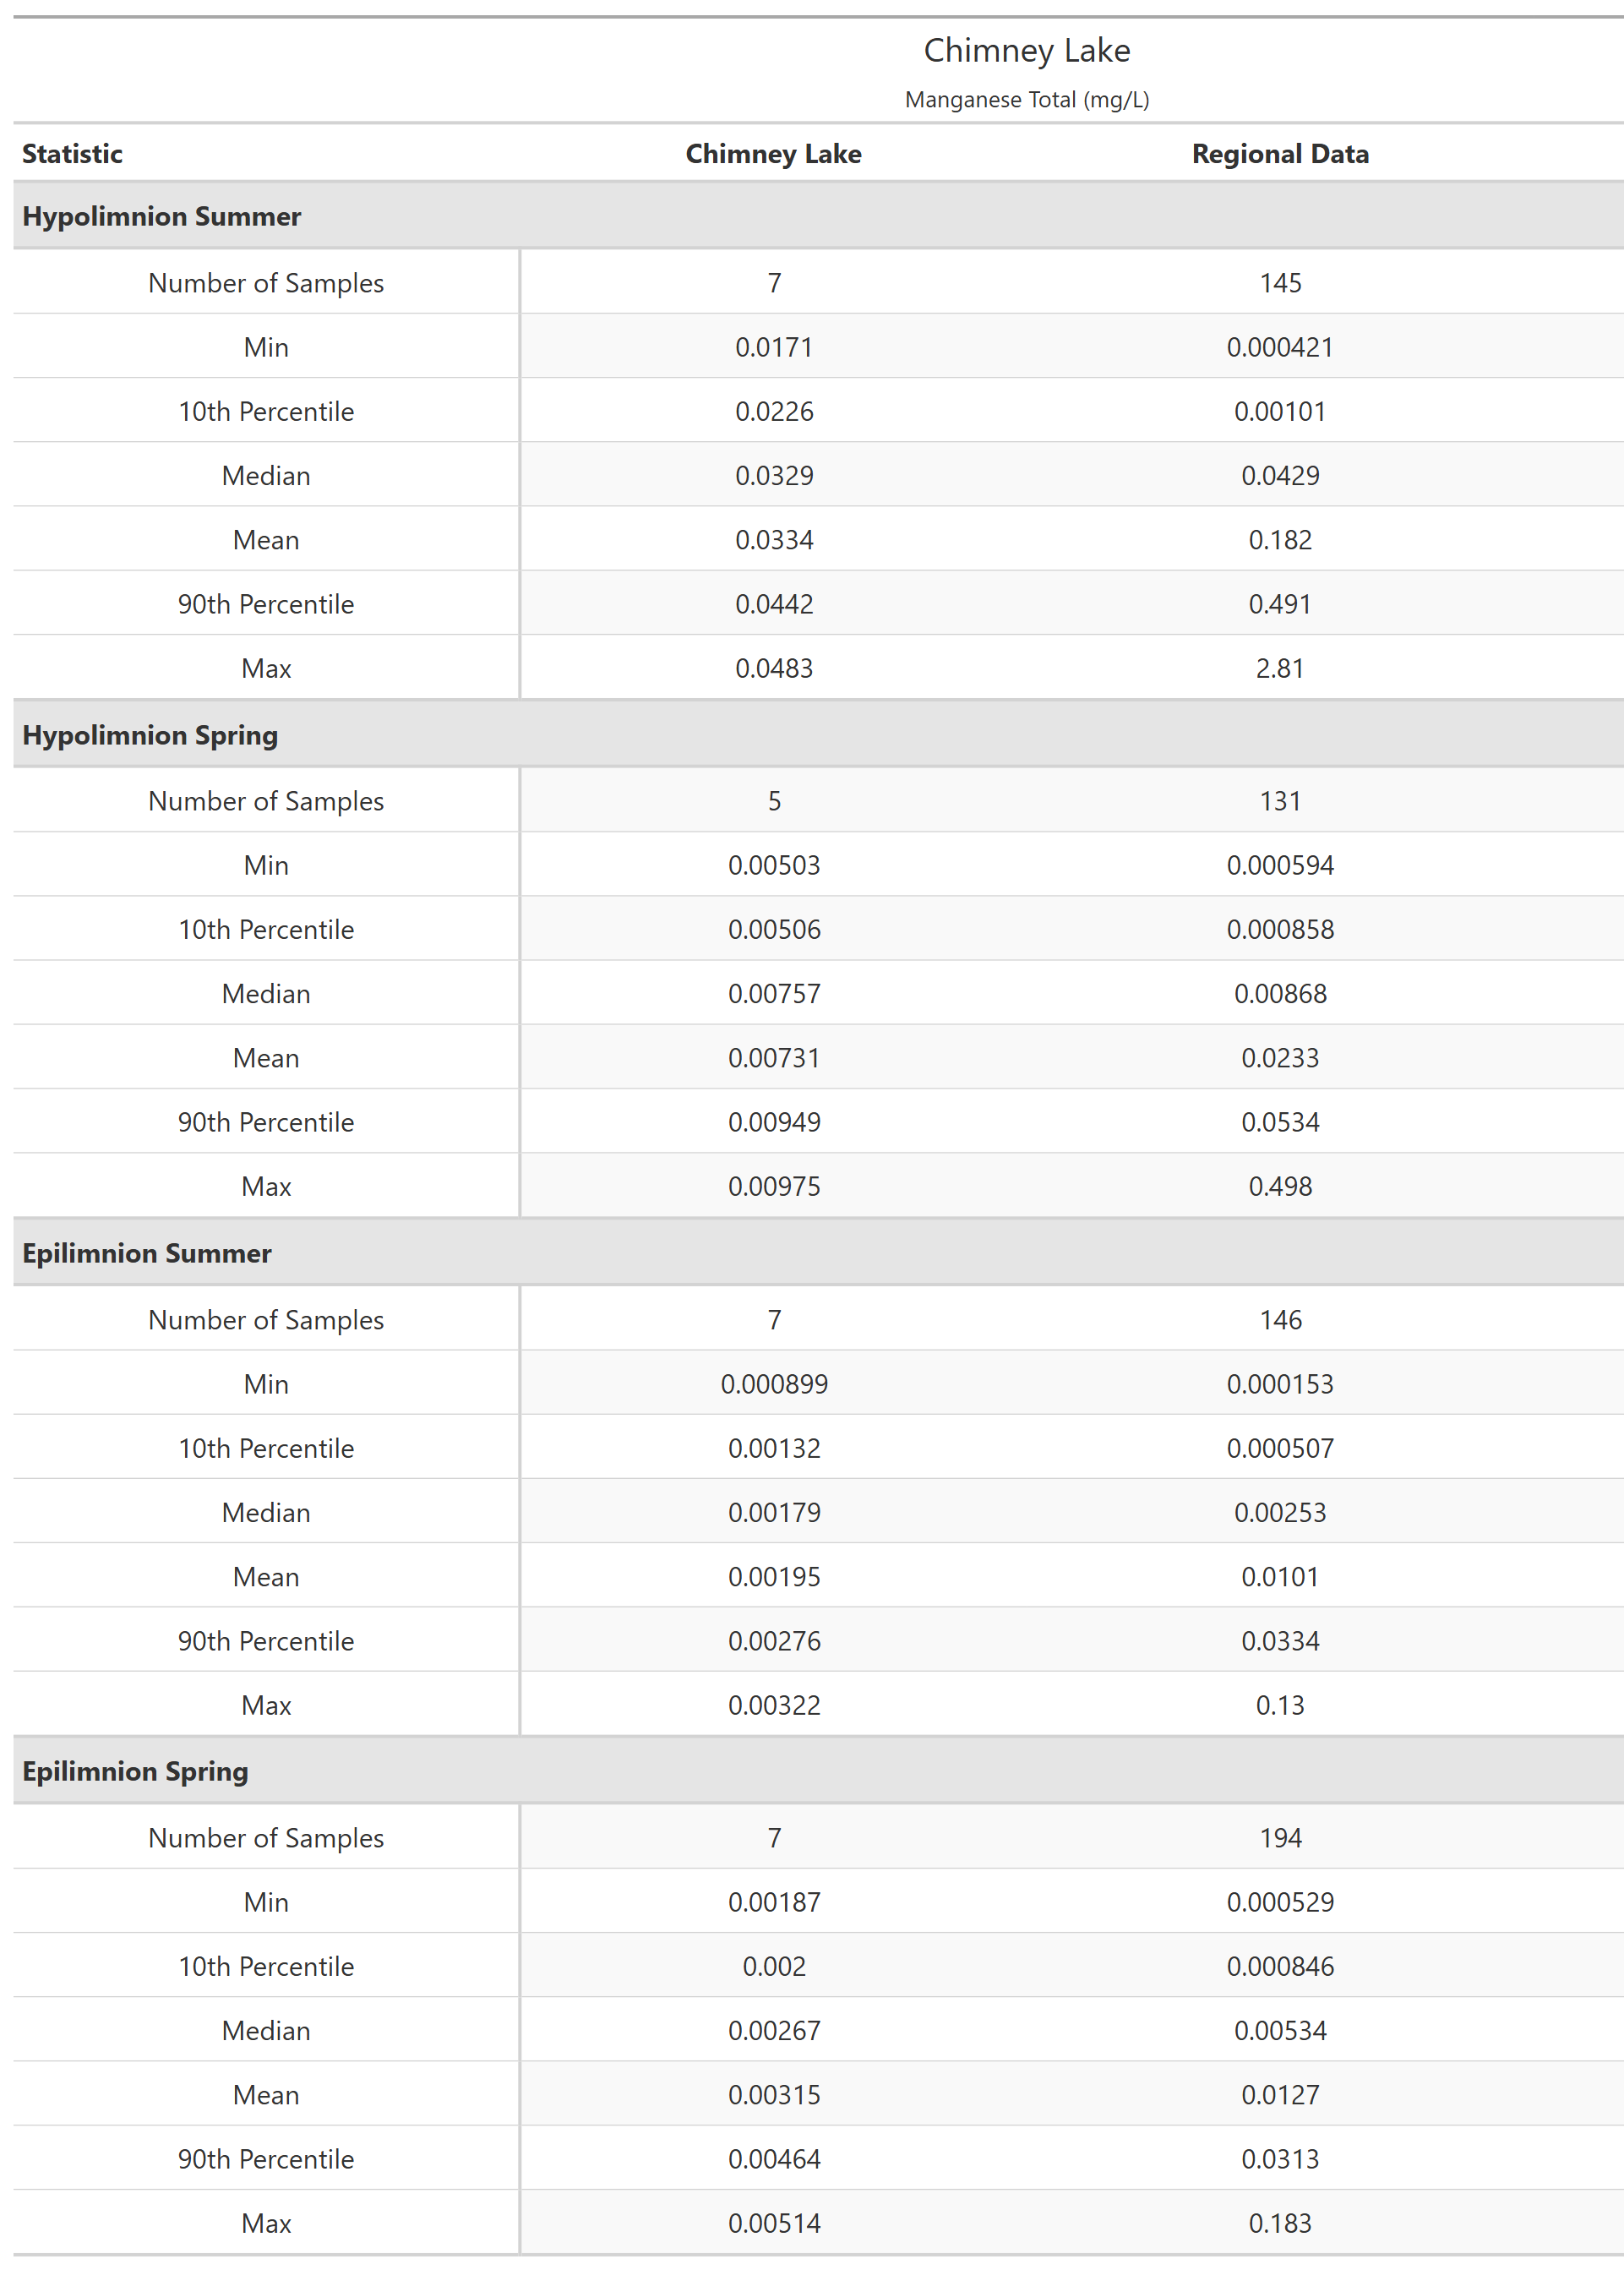
Task: Click the Epilimnion Spring group row
Action: (135, 1771)
